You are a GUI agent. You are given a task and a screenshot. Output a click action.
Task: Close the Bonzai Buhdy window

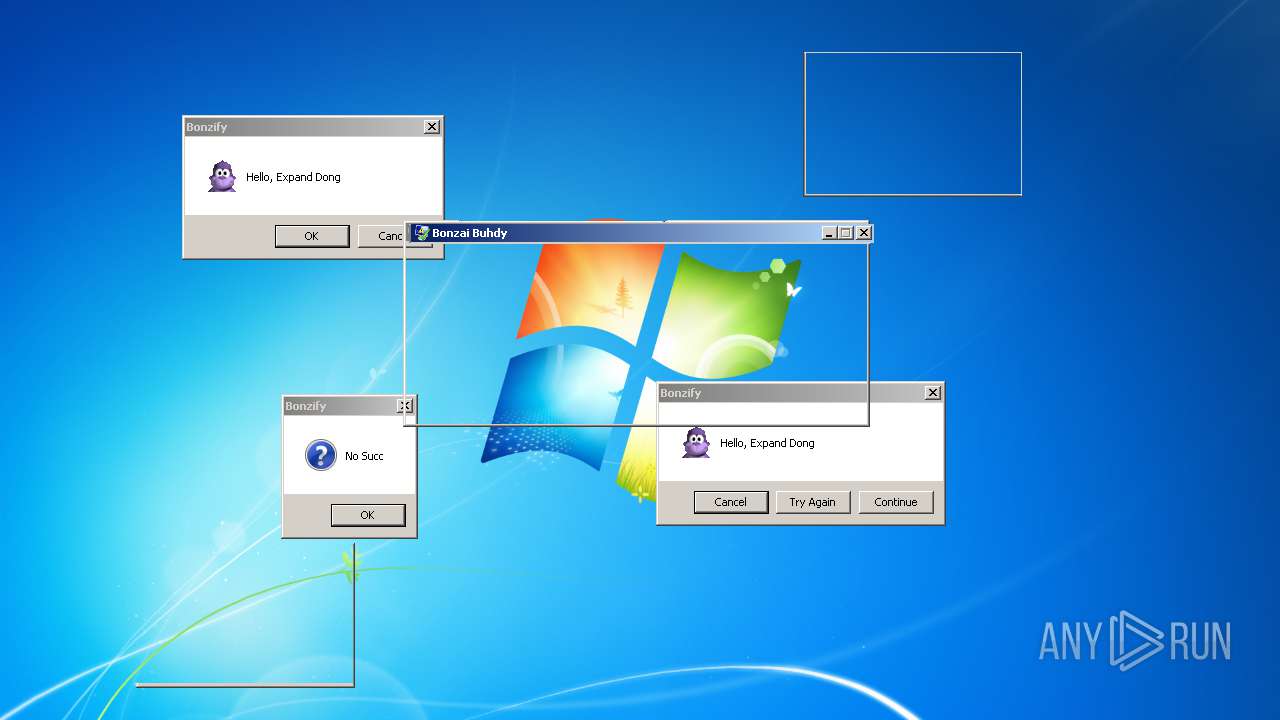point(864,233)
